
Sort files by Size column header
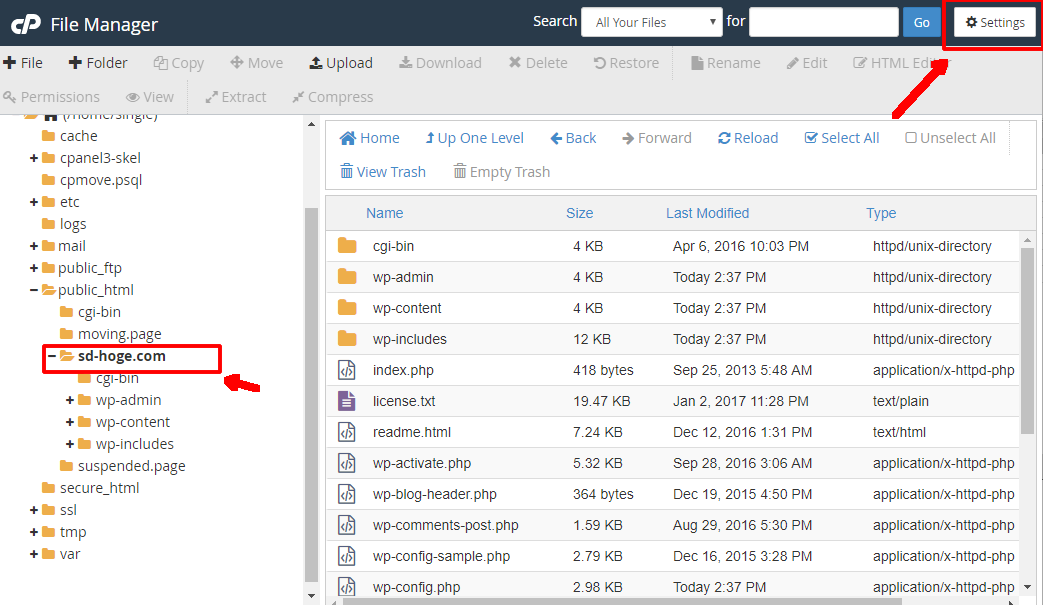pyautogui.click(x=579, y=213)
